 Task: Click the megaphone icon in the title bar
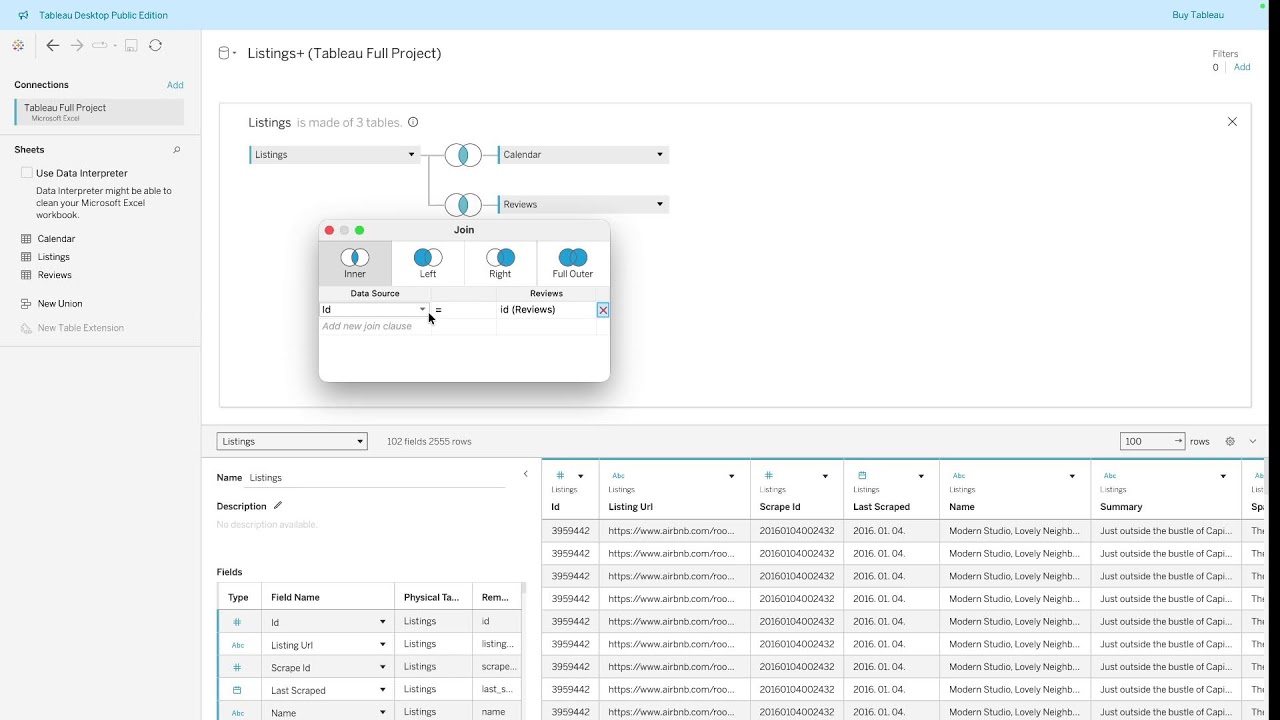[x=23, y=15]
